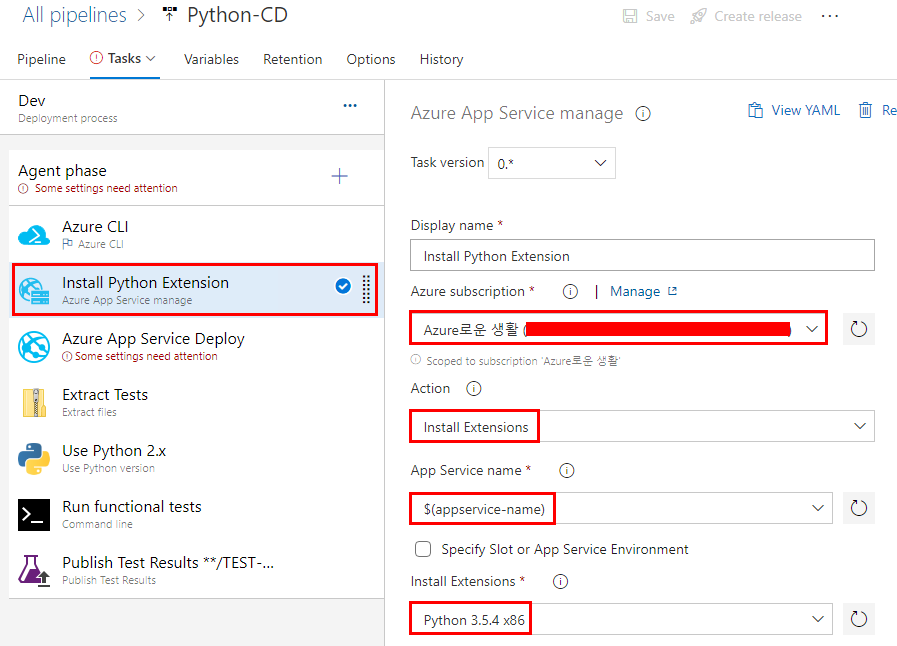Open the Task version dropdown
Viewport: 897px width, 646px height.
pyautogui.click(x=551, y=163)
